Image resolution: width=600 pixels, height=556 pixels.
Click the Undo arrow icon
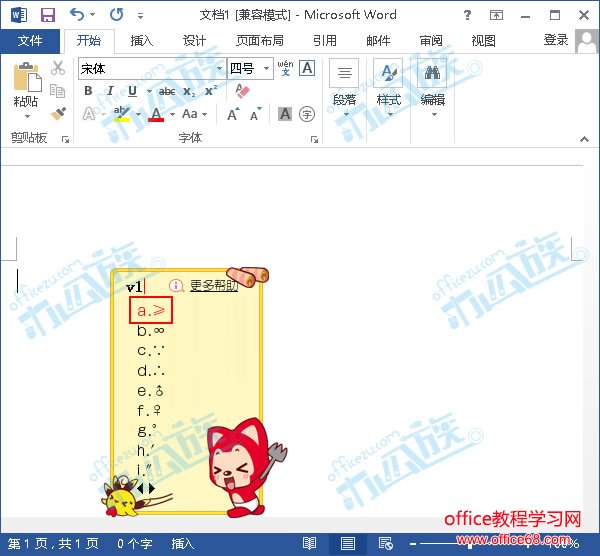tap(77, 15)
